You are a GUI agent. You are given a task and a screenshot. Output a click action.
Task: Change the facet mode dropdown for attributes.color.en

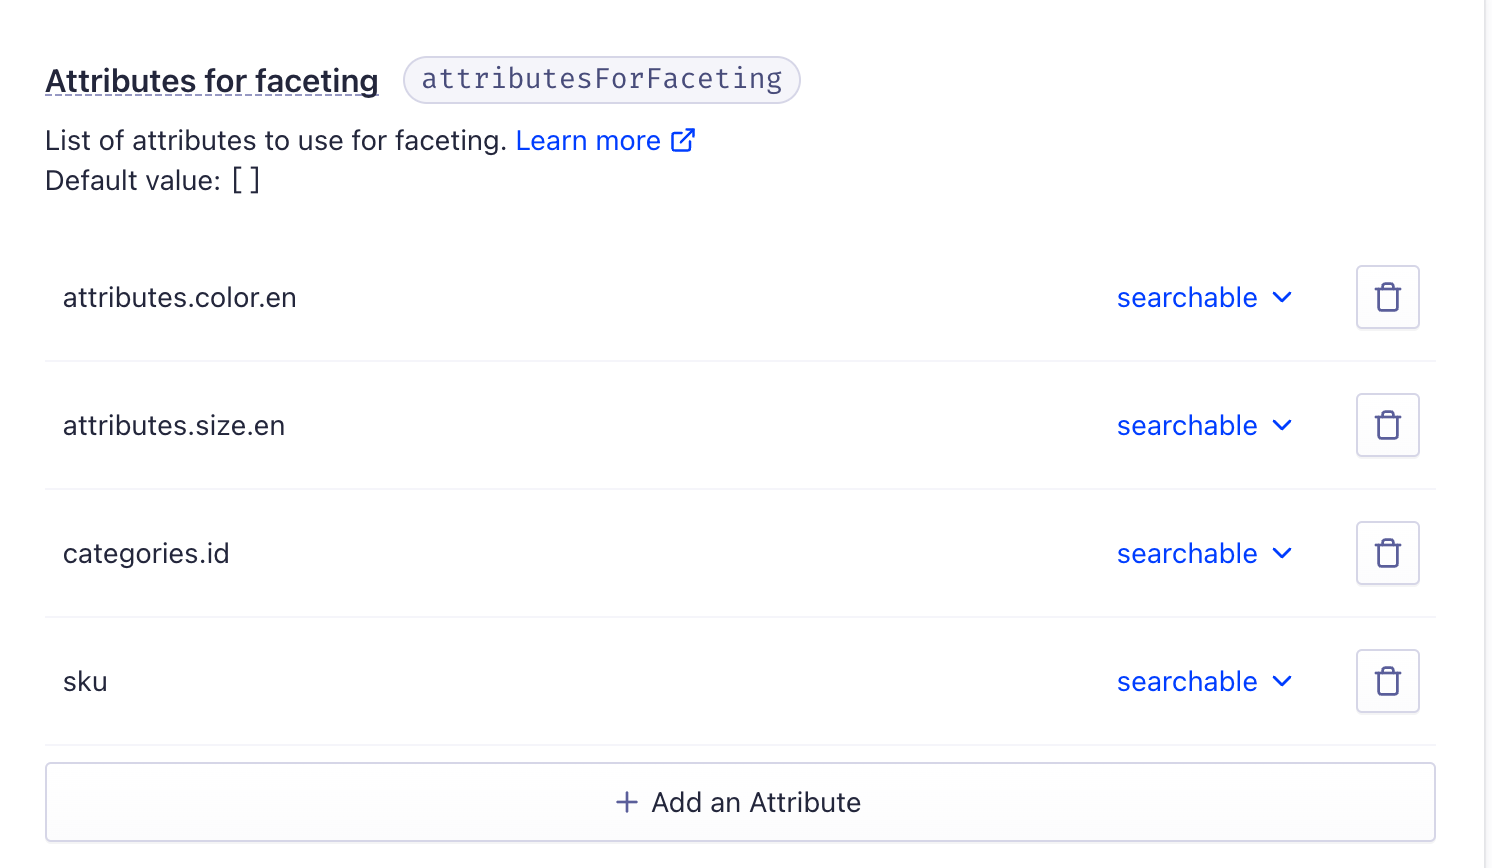(x=1204, y=298)
